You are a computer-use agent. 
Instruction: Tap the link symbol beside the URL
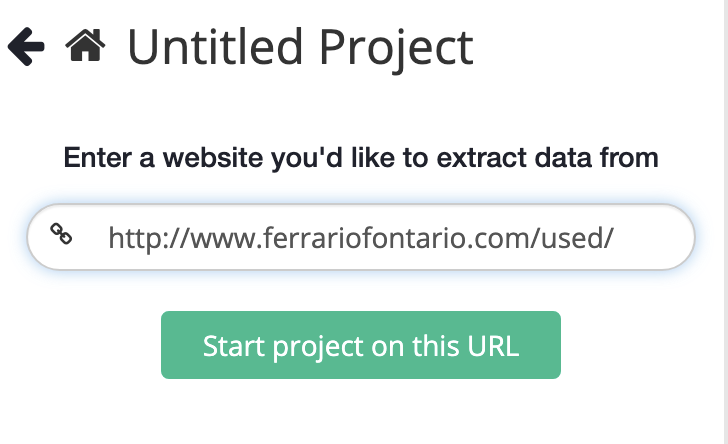pyautogui.click(x=61, y=236)
